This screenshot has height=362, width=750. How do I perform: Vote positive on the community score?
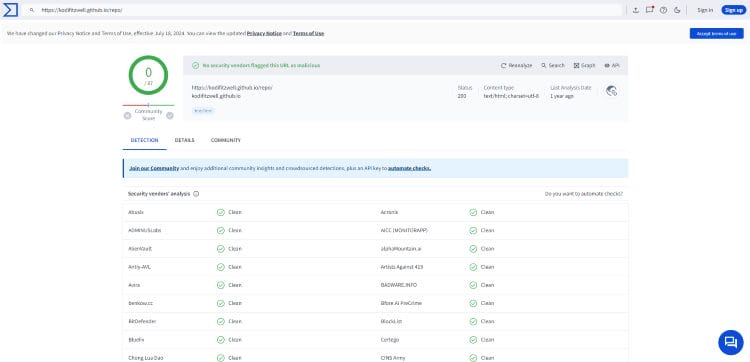click(x=170, y=116)
